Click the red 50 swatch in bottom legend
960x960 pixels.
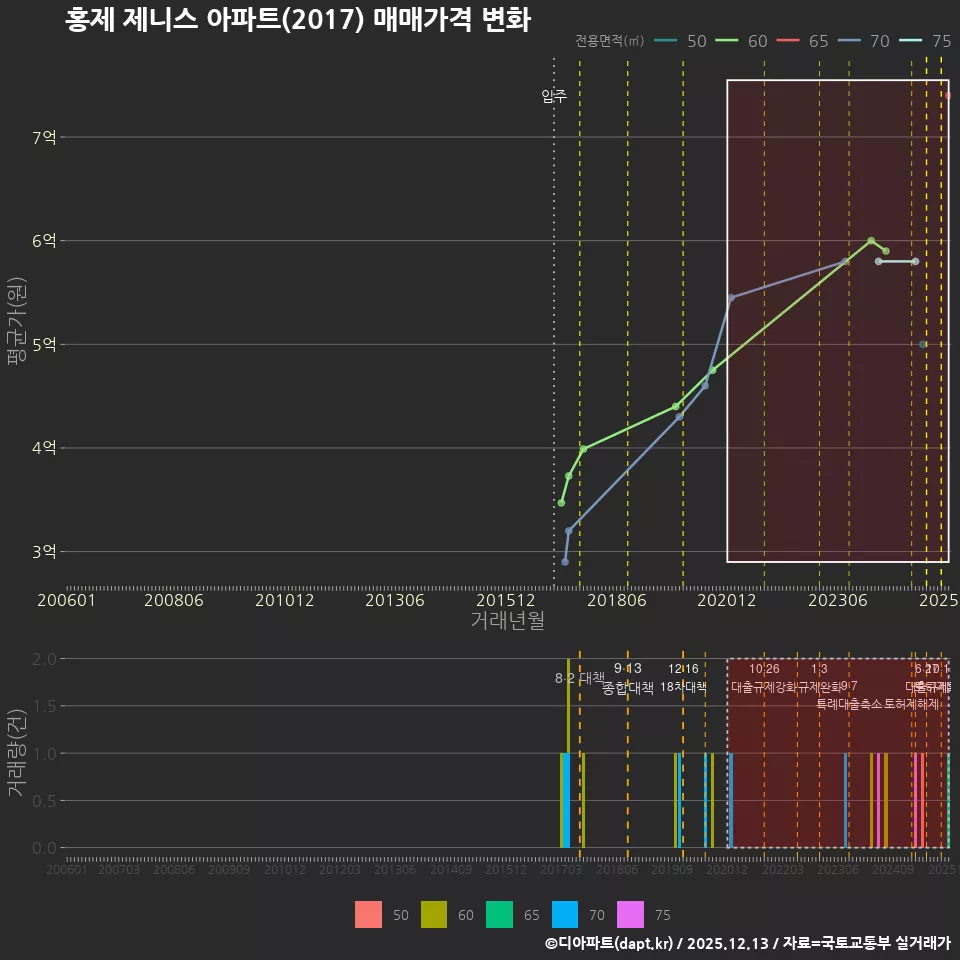(368, 915)
